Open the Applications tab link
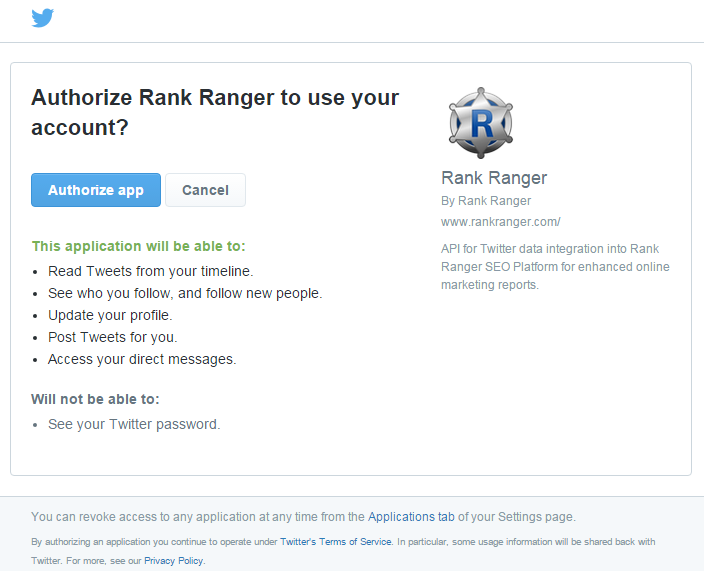 [411, 517]
